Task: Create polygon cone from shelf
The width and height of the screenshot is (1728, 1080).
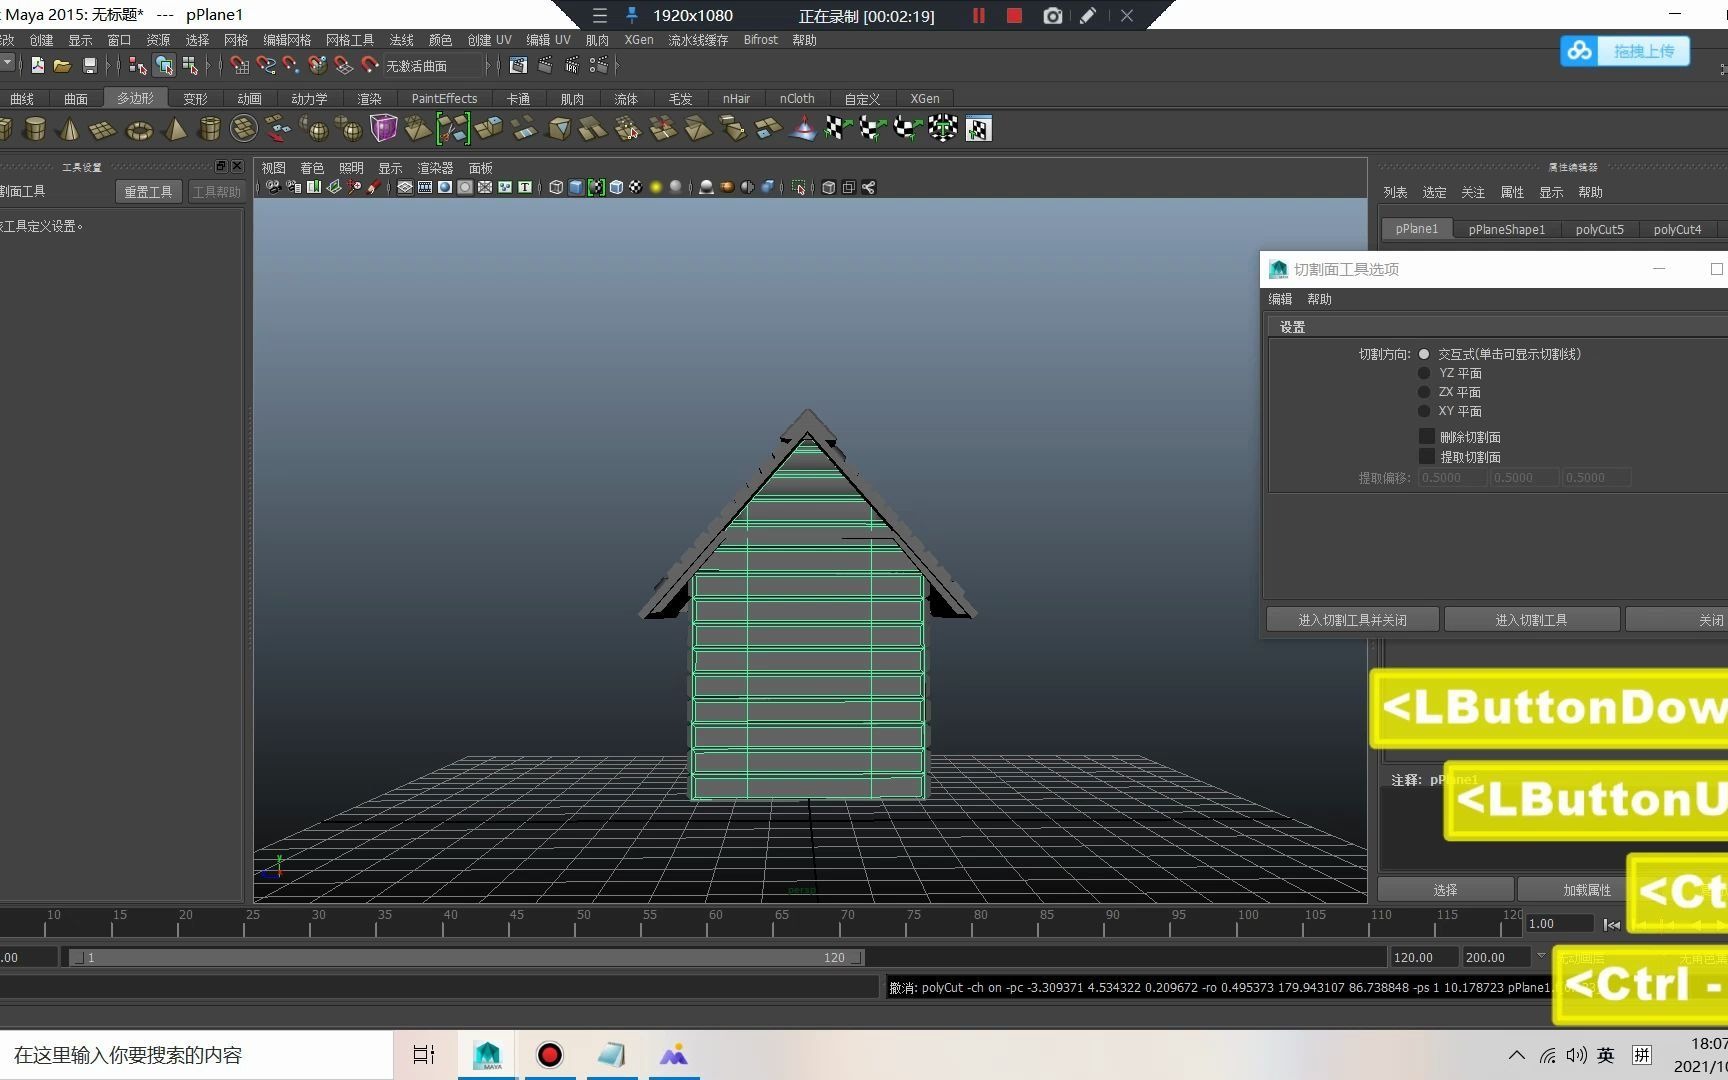Action: tap(69, 128)
